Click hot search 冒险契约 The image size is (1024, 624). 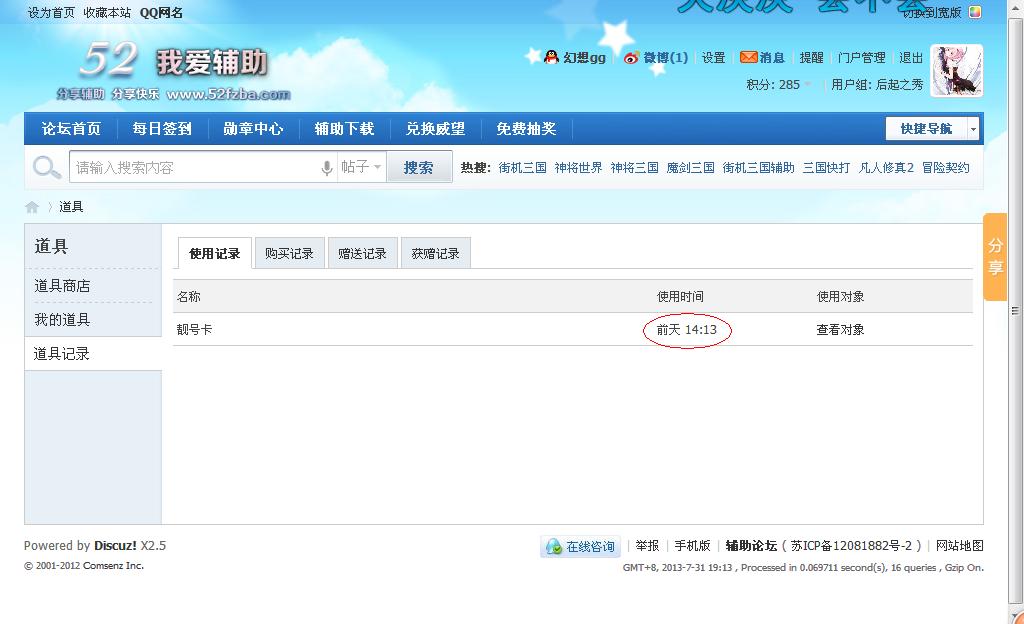pyautogui.click(x=946, y=168)
